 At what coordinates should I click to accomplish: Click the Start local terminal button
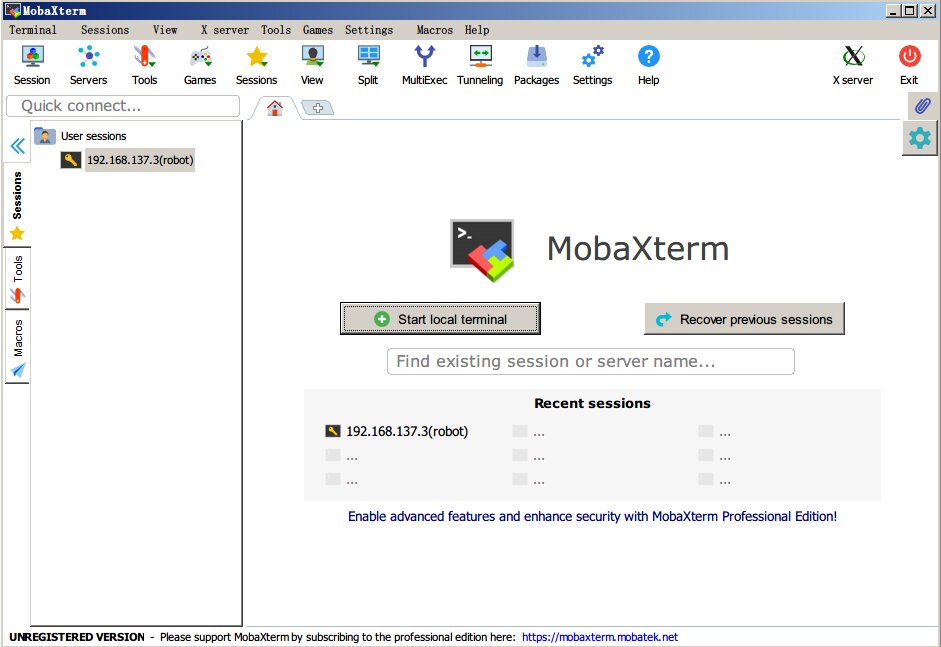(440, 319)
